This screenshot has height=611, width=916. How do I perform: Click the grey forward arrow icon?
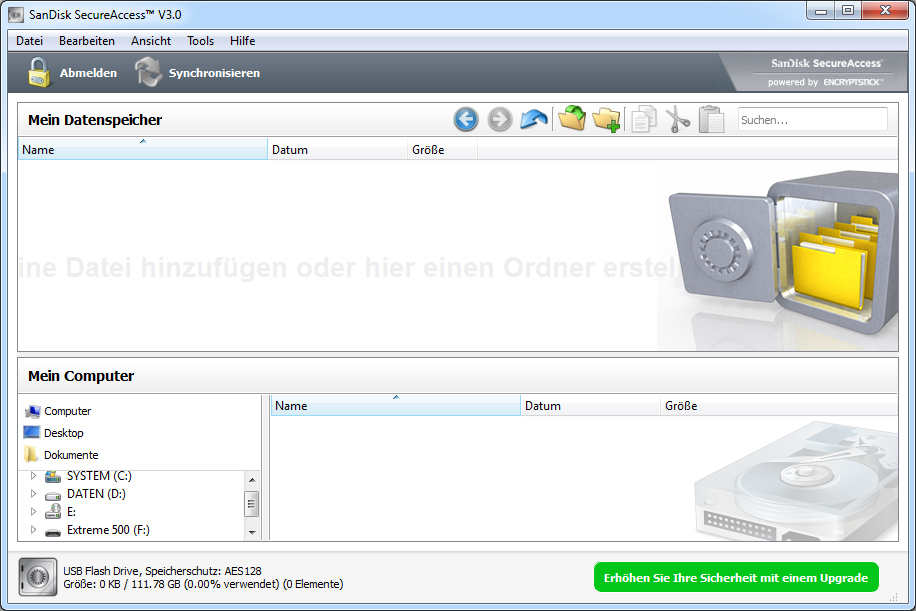tap(499, 119)
